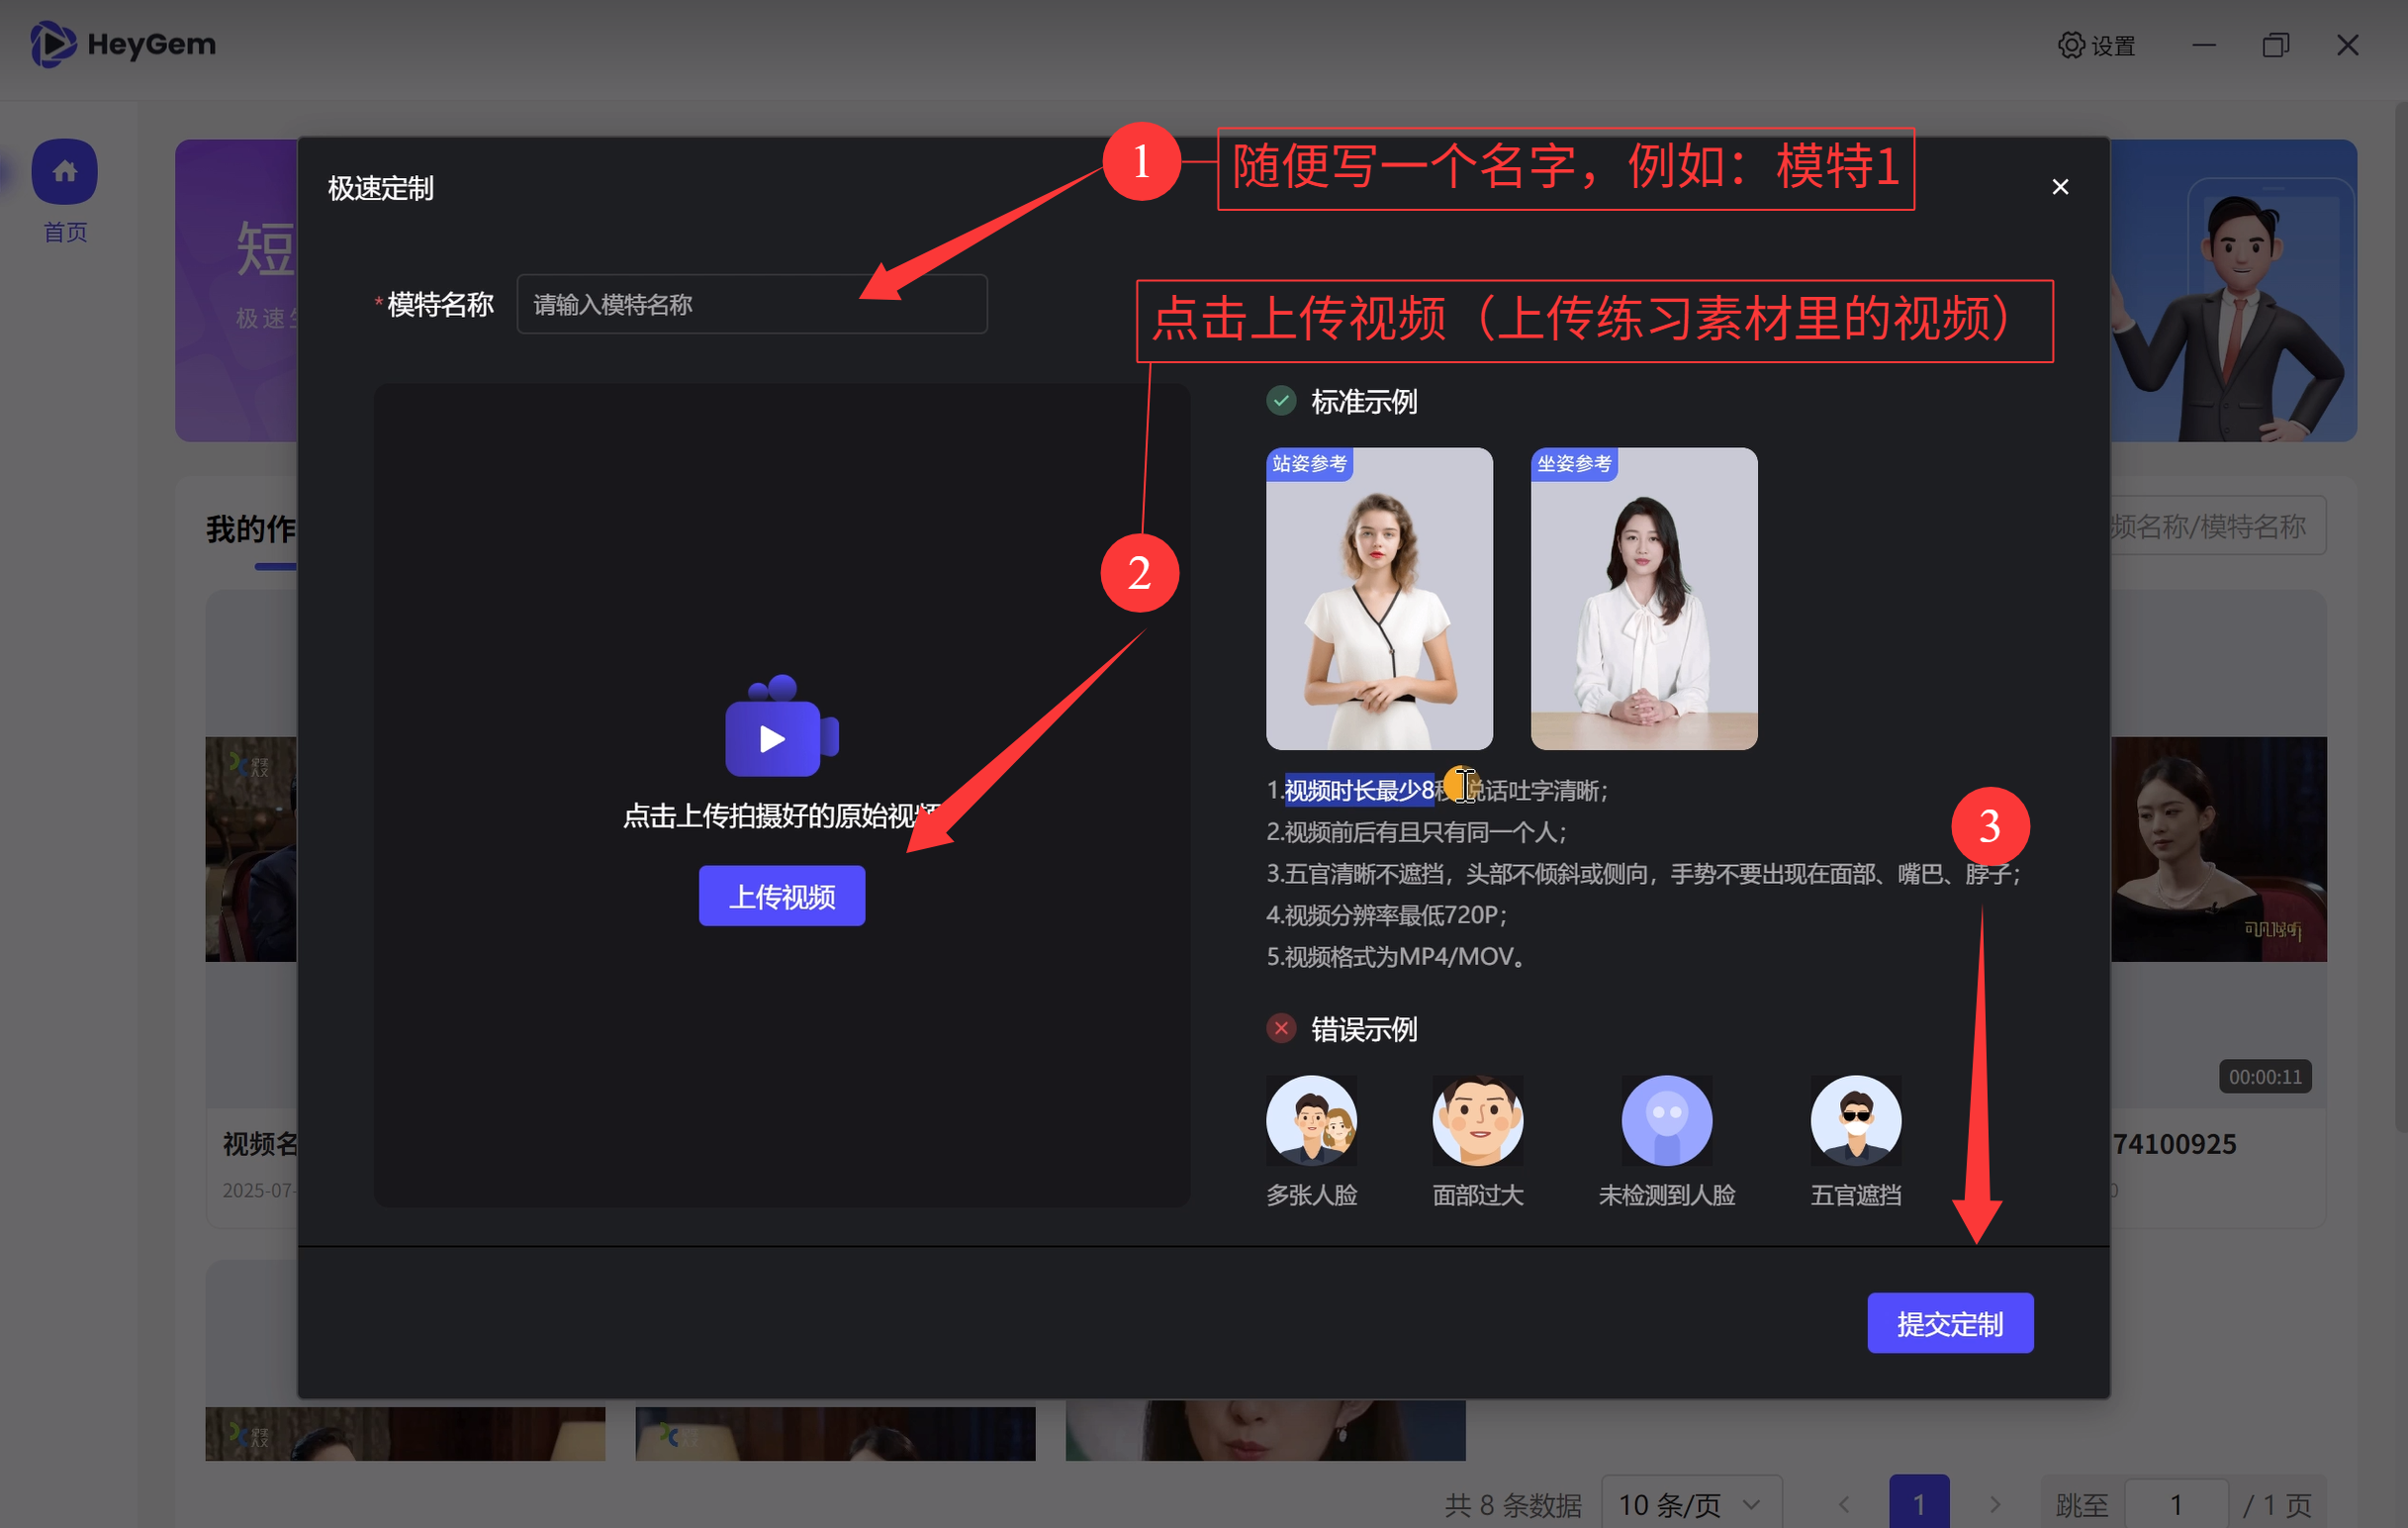
Task: Open settings via the gear icon
Action: point(2071,45)
